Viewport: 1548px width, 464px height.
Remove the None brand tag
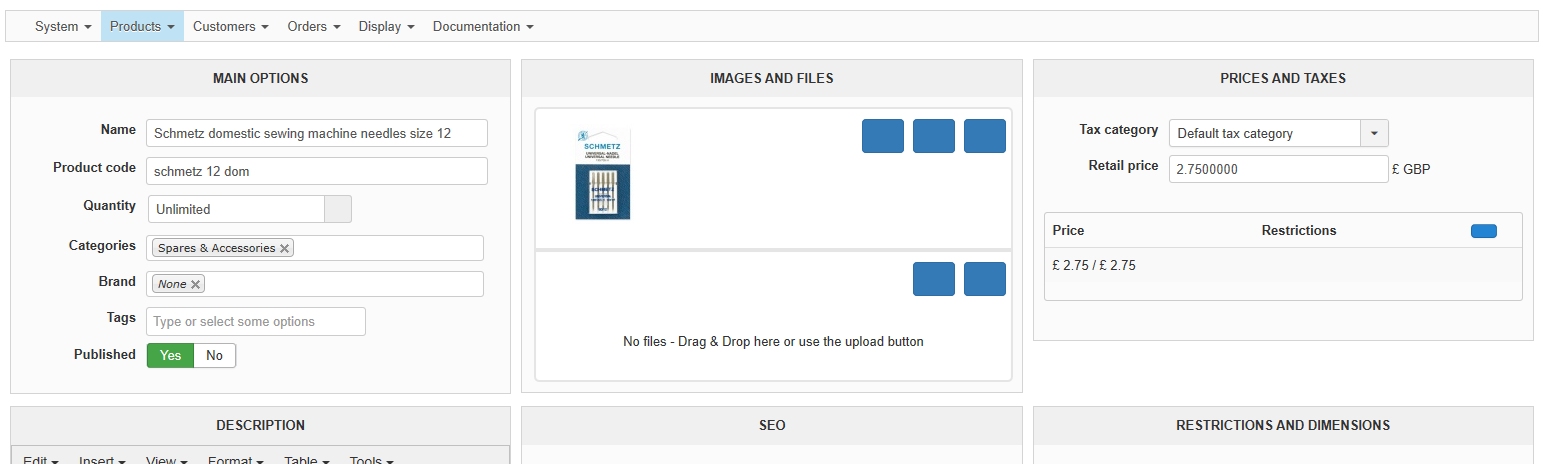(195, 284)
